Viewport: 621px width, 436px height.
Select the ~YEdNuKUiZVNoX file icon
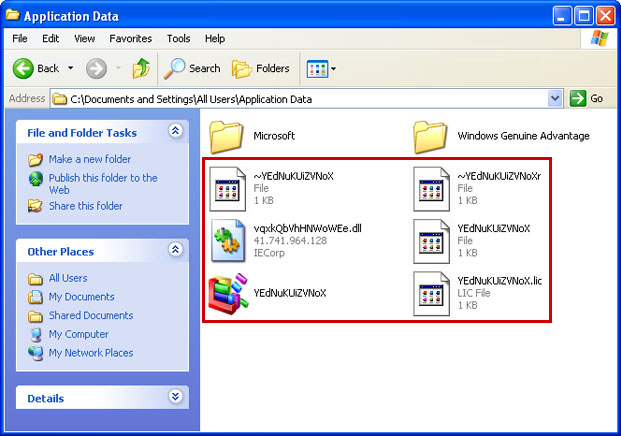click(228, 189)
